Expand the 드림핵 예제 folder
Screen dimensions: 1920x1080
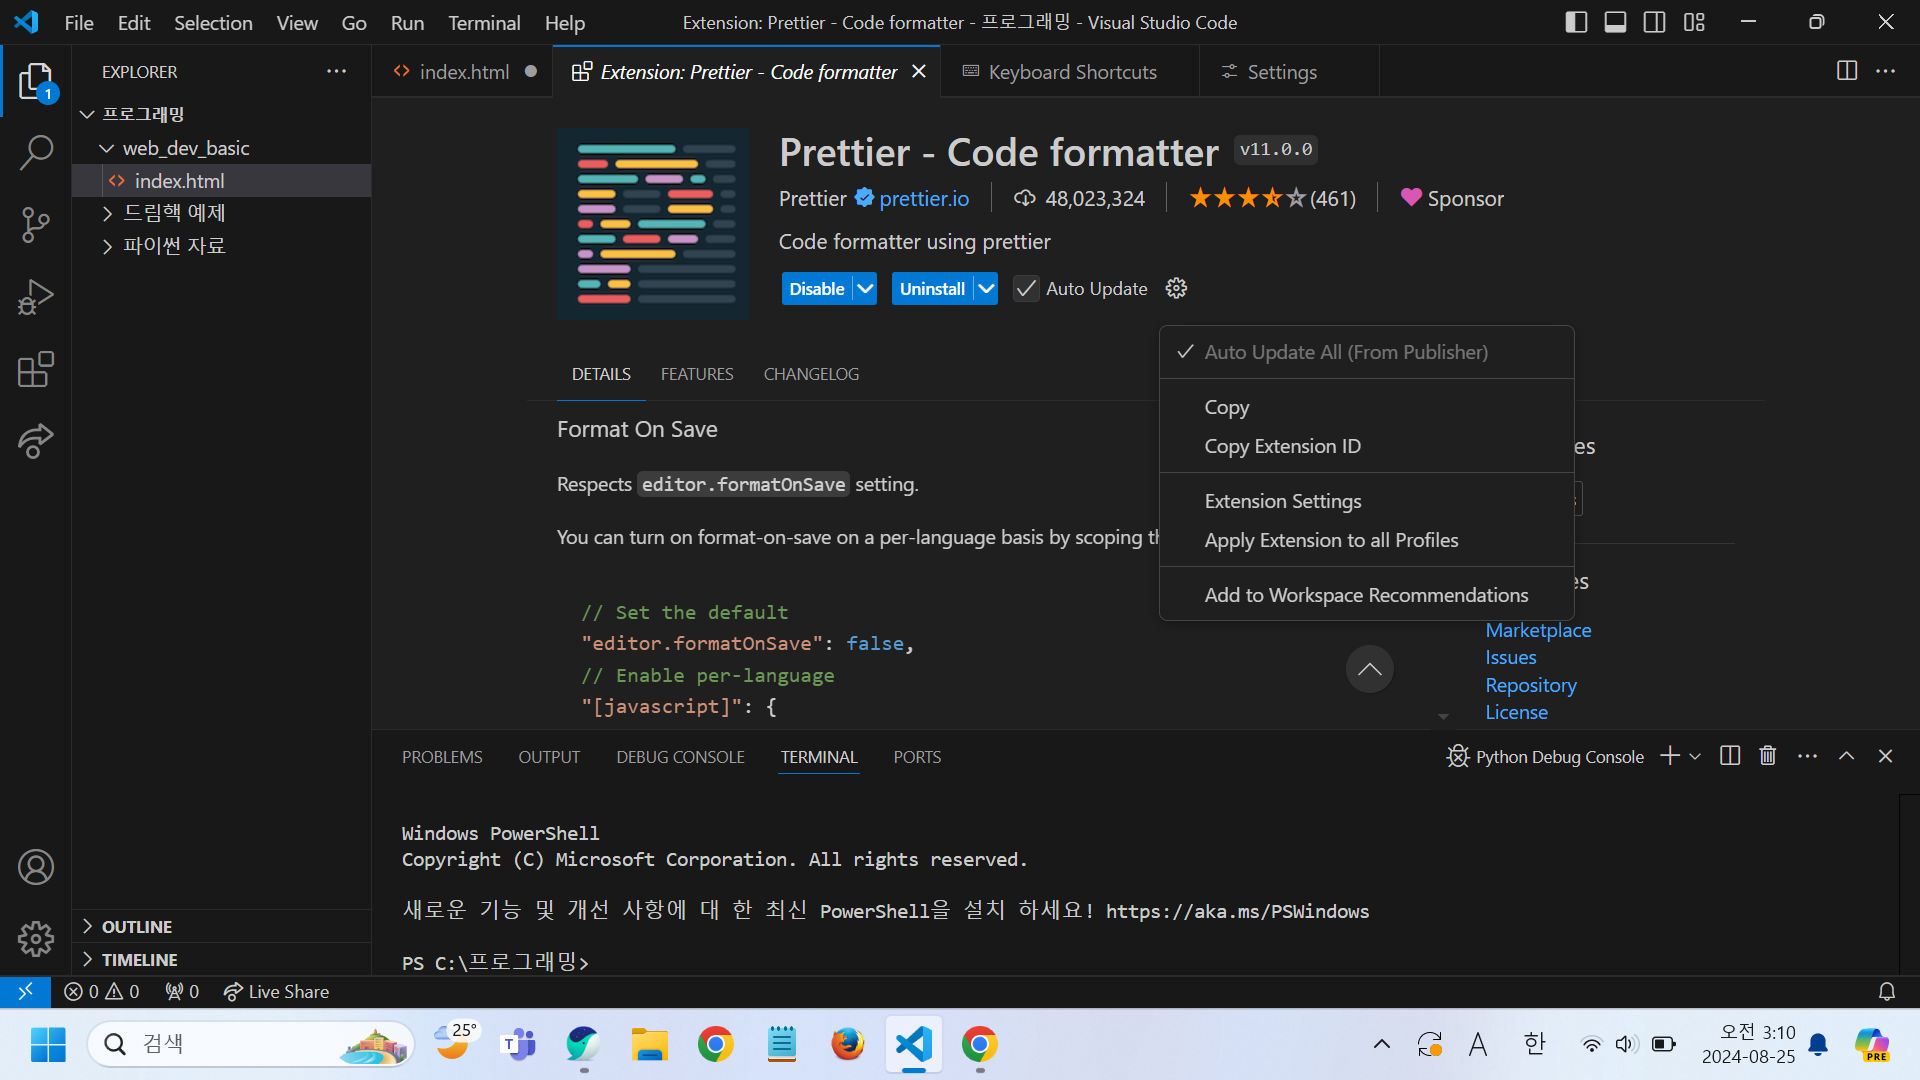pyautogui.click(x=174, y=213)
